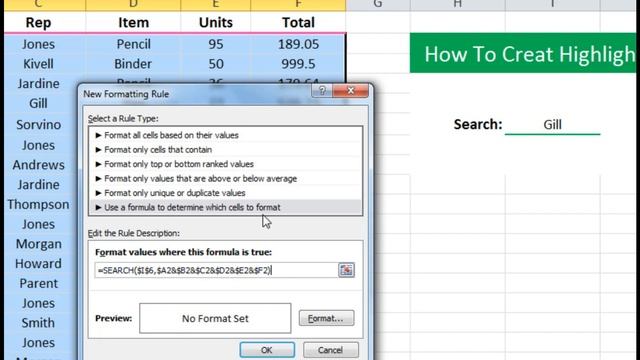Image resolution: width=640 pixels, height=360 pixels.
Task: Click the total cell 189.05
Action: tap(298, 44)
